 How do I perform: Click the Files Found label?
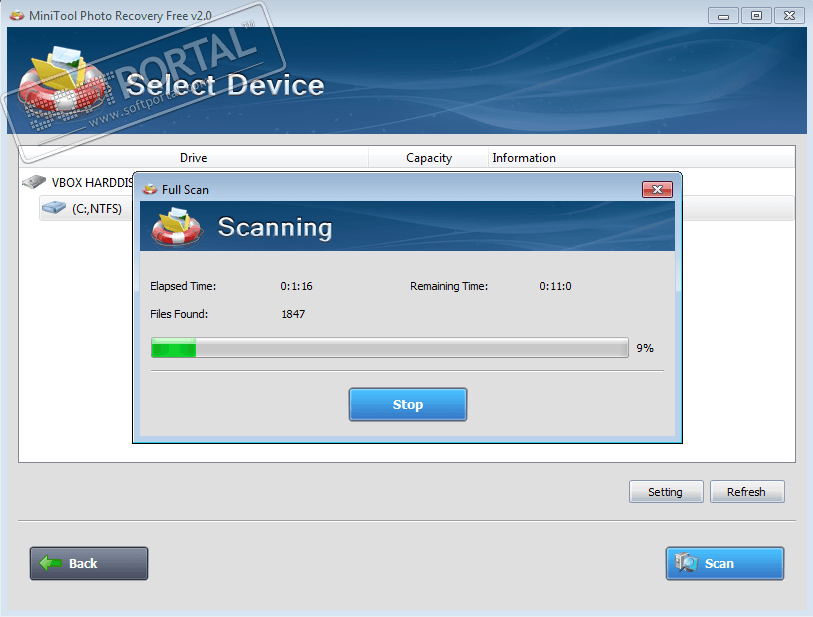pyautogui.click(x=179, y=314)
